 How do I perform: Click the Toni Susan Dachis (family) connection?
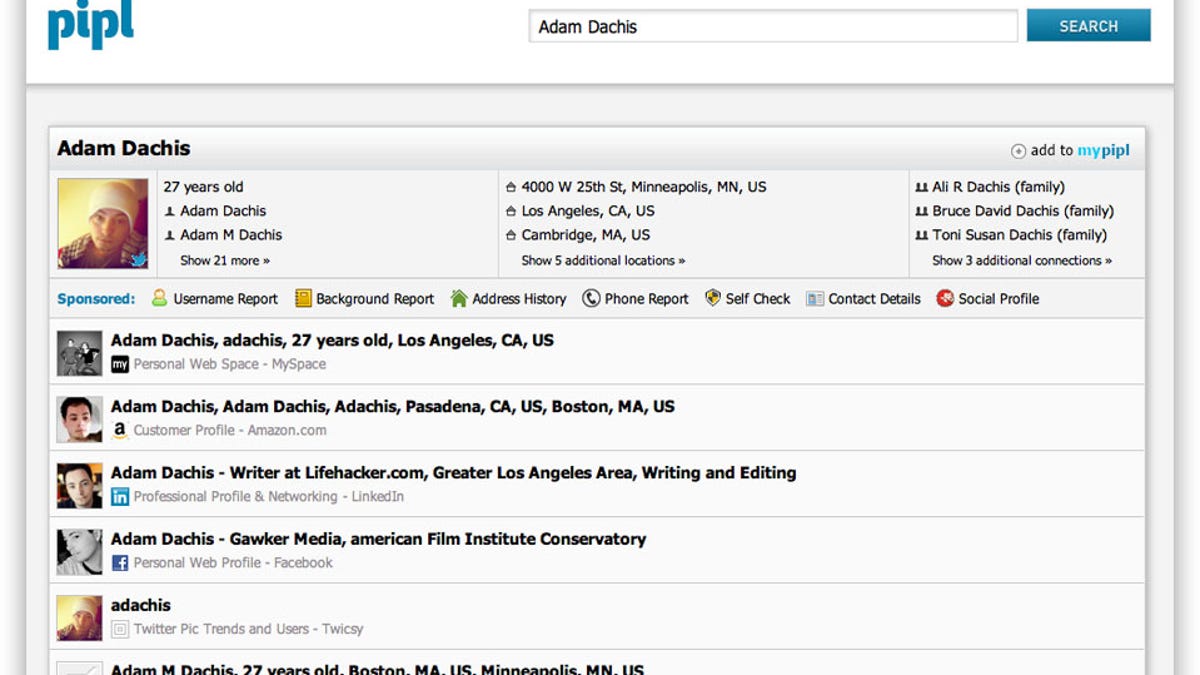click(x=1019, y=235)
